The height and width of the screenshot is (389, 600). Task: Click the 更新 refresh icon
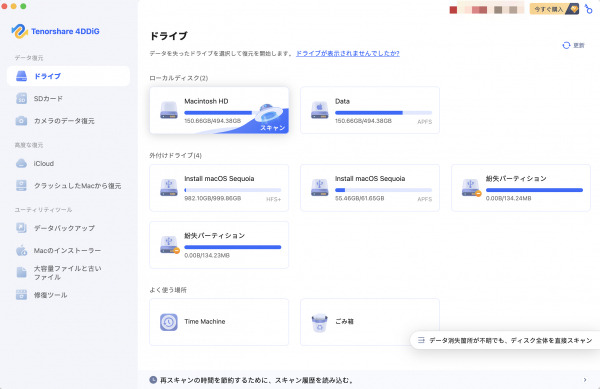tap(566, 45)
